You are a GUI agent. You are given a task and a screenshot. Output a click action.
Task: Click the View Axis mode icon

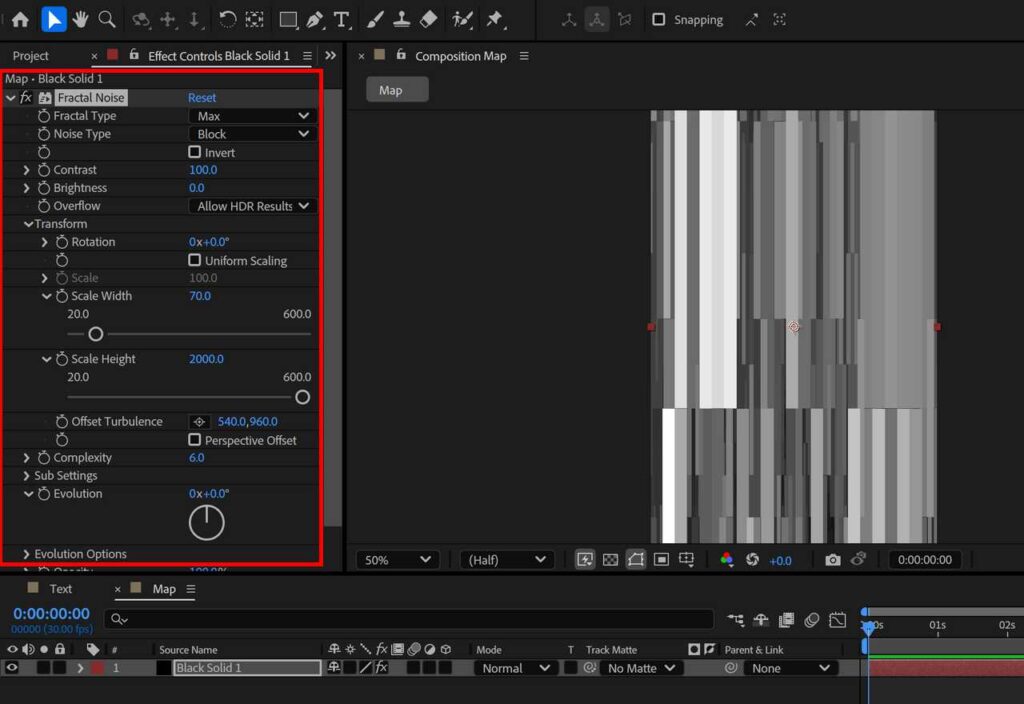pos(624,20)
